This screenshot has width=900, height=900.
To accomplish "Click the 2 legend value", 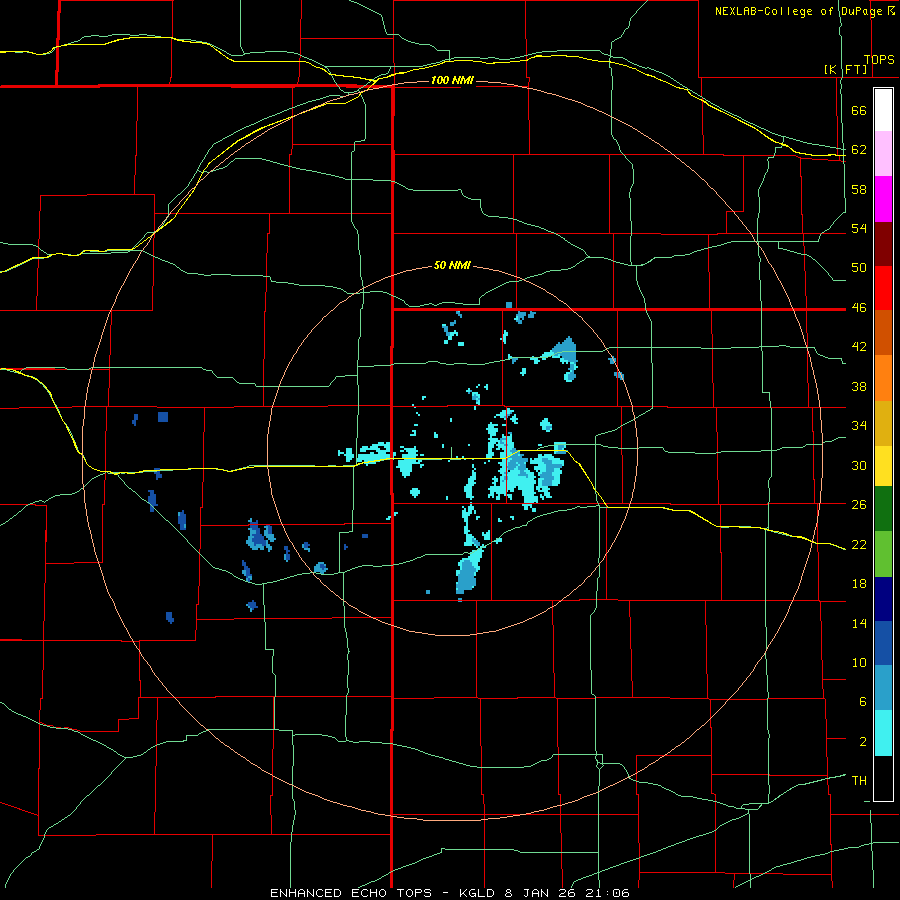I will [863, 741].
